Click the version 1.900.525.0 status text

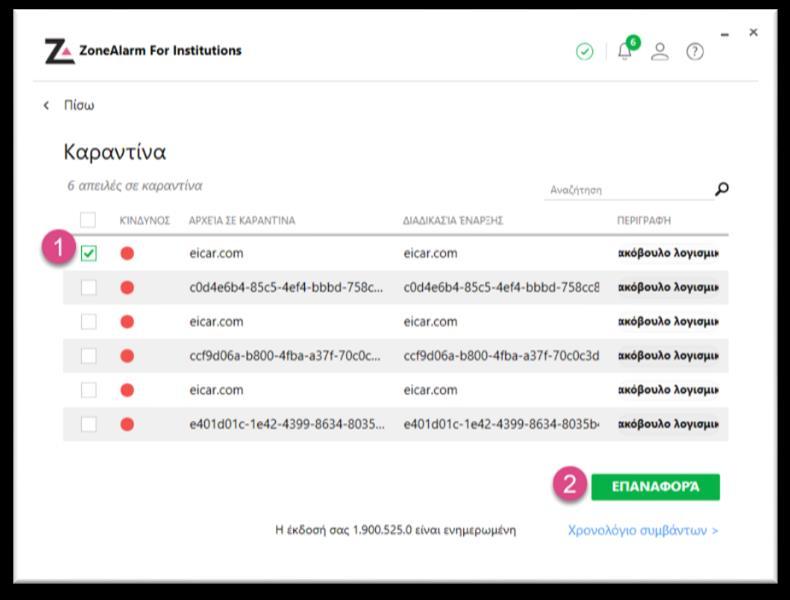(396, 530)
